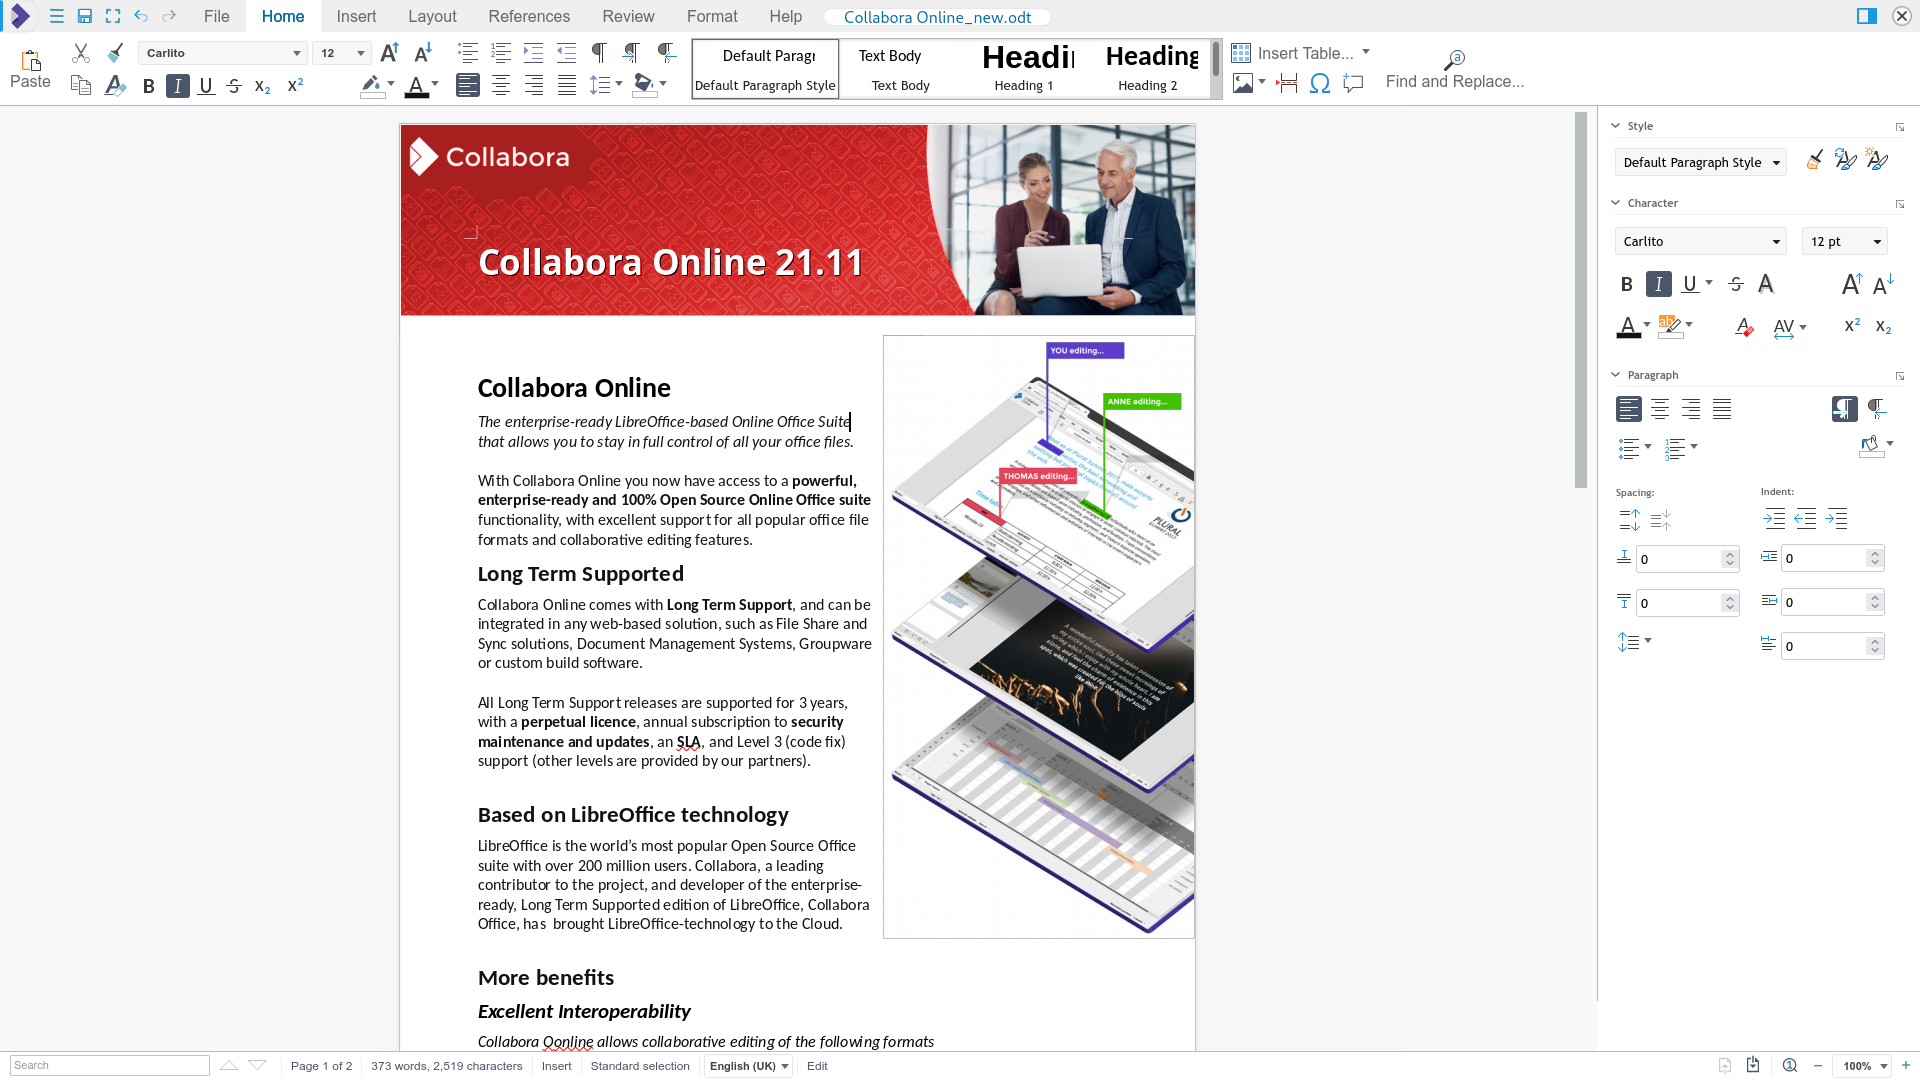Click the Copy icon in toolbar

click(x=81, y=86)
